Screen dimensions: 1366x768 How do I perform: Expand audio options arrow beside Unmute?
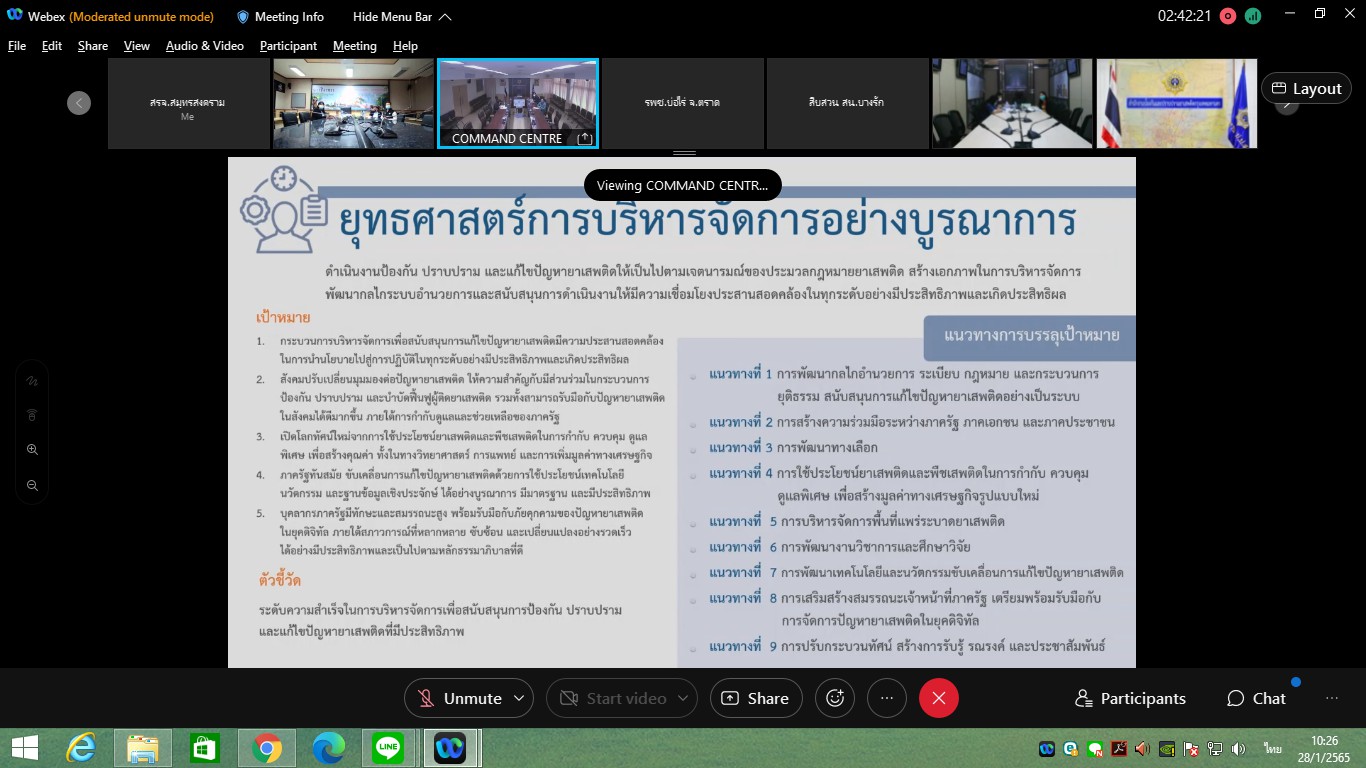518,698
